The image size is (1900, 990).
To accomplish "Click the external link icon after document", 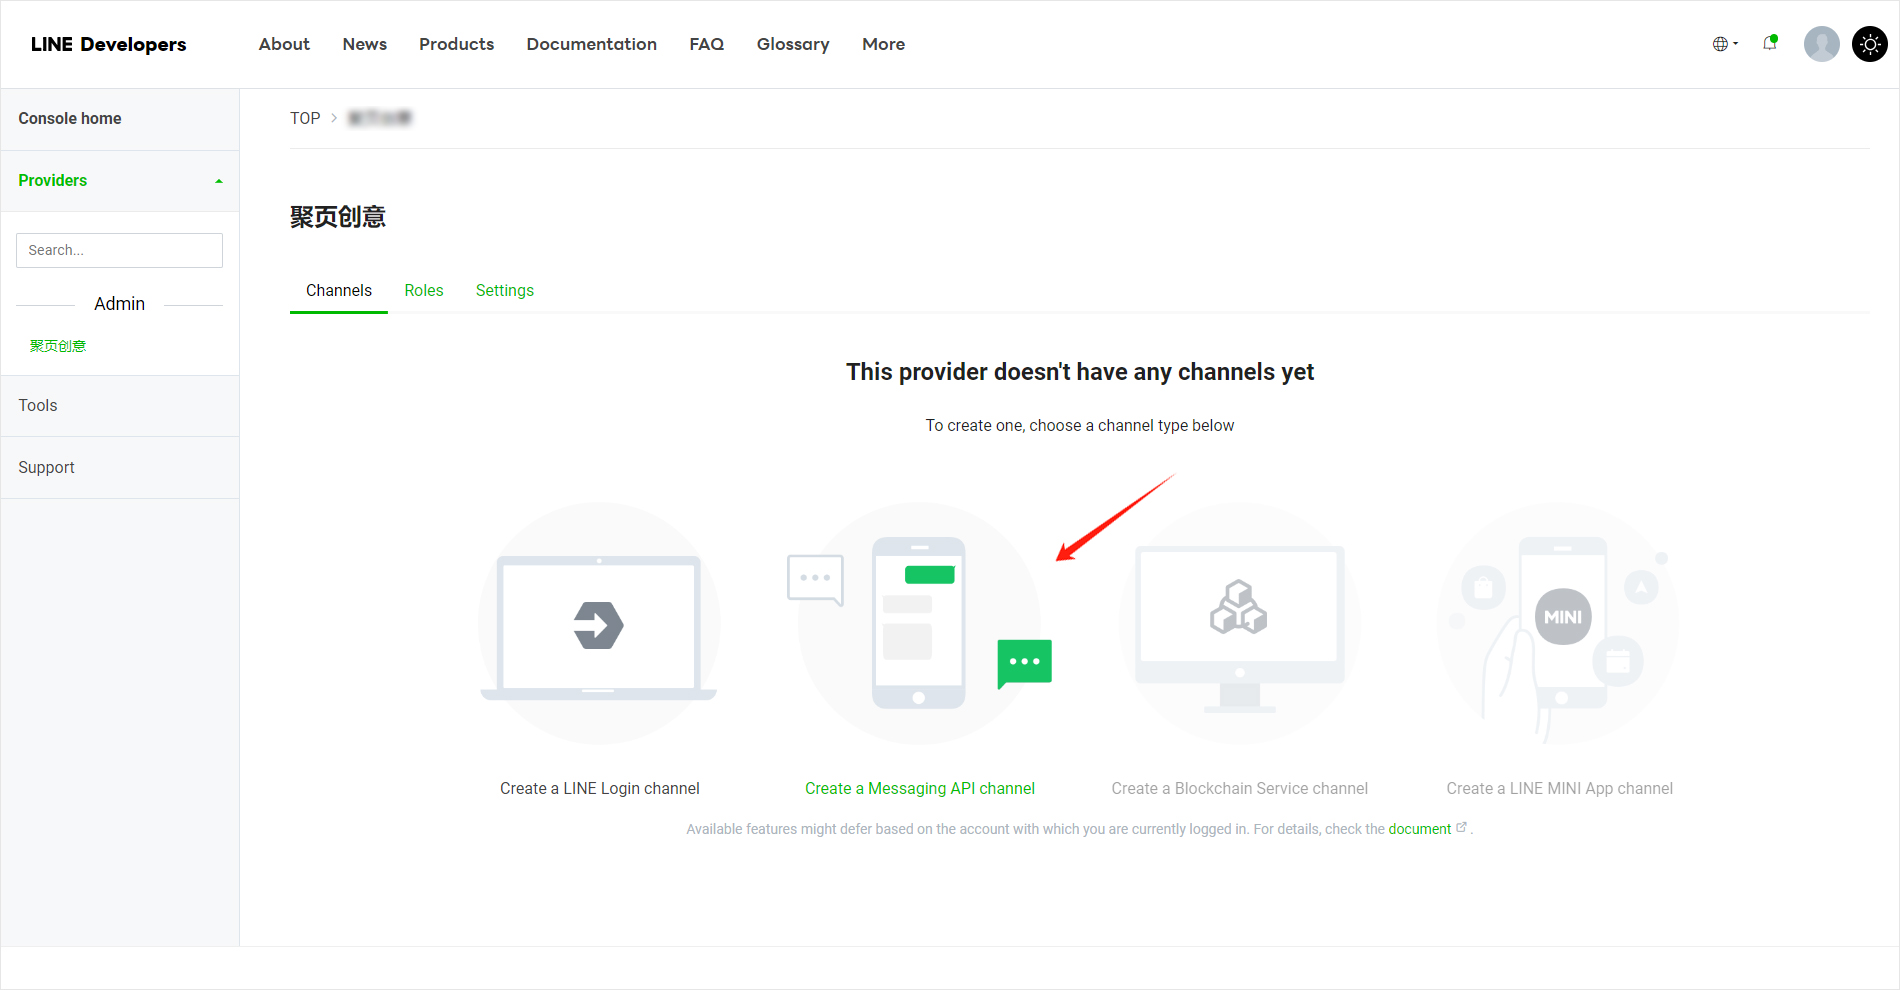I will click(x=1461, y=827).
